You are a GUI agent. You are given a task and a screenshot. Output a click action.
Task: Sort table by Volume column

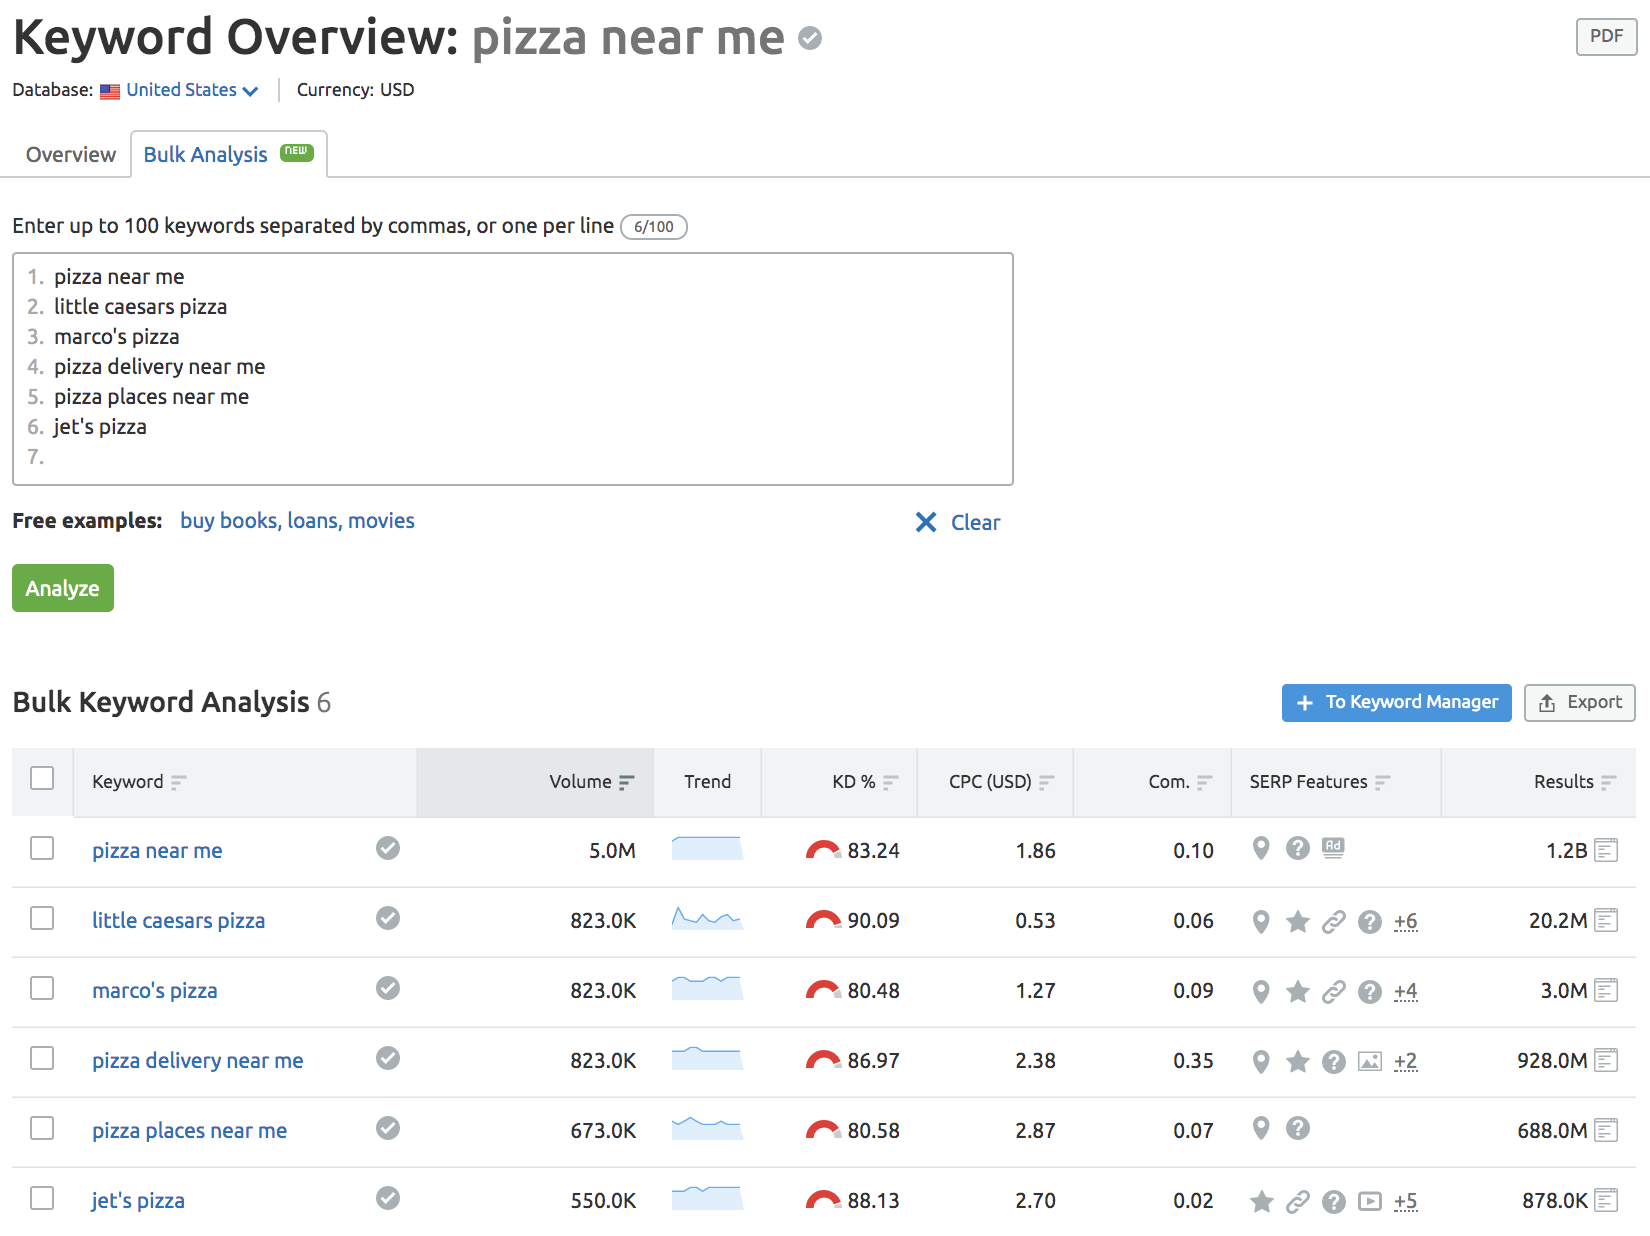[x=592, y=782]
